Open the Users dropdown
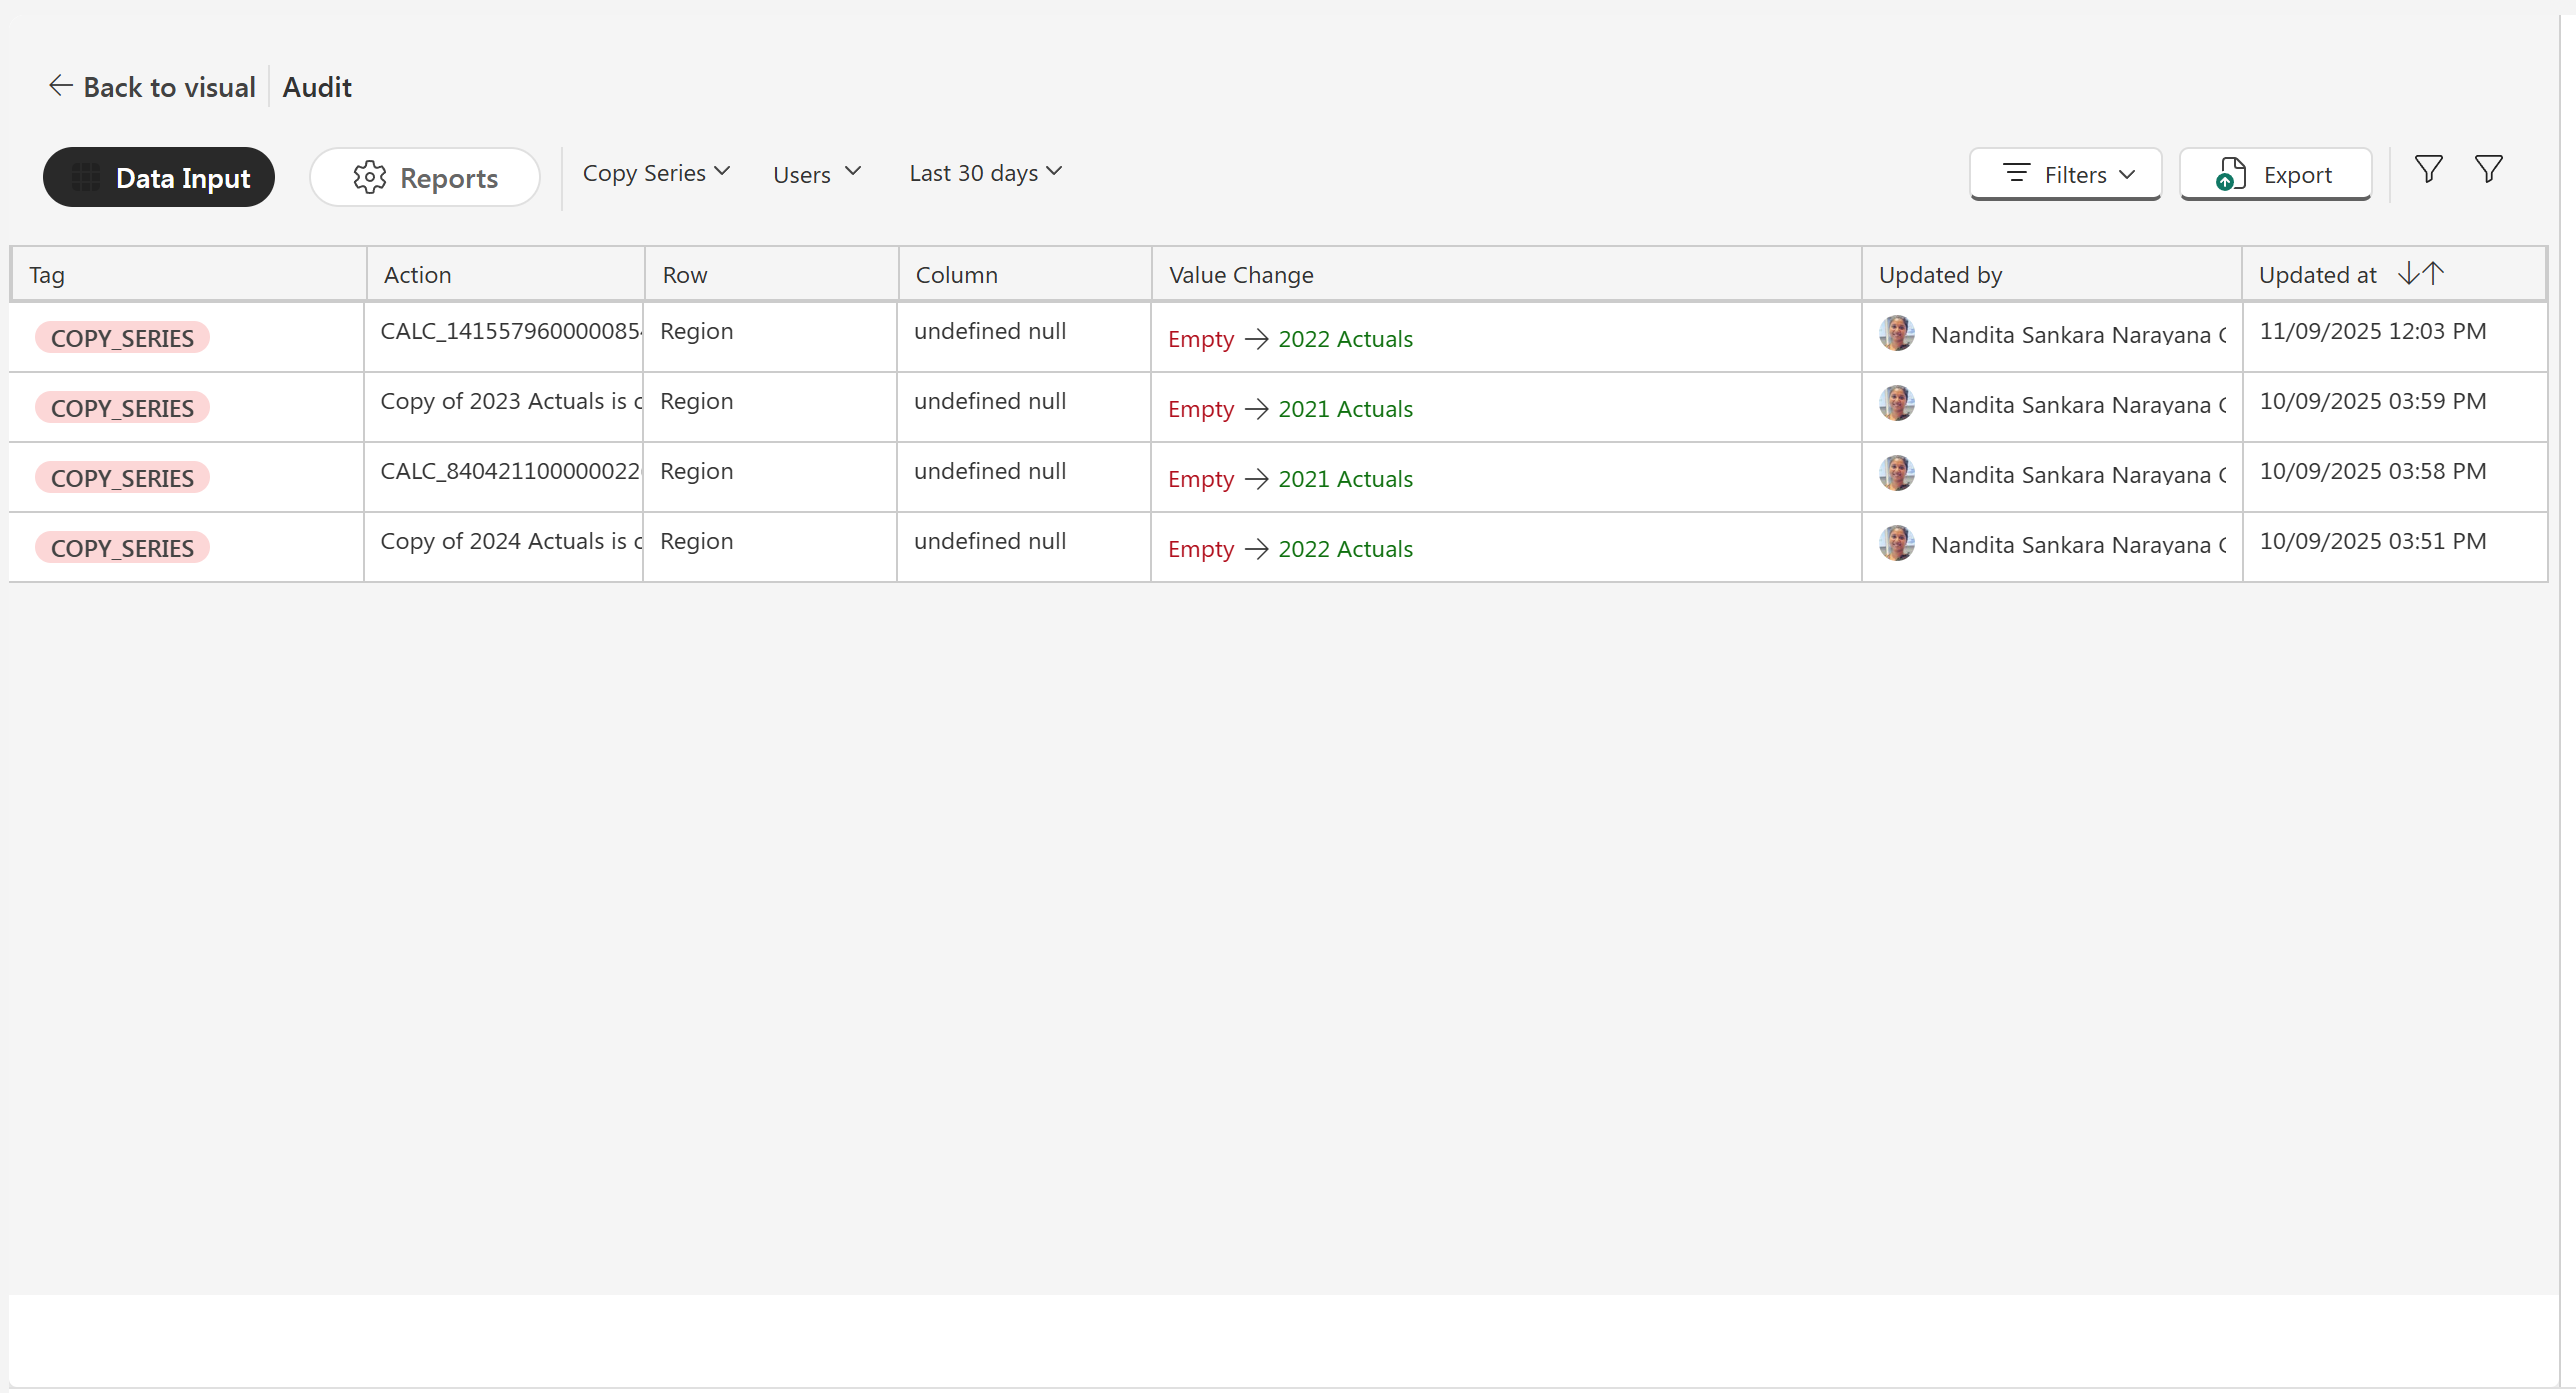Viewport: 2576px width, 1393px height. [816, 174]
